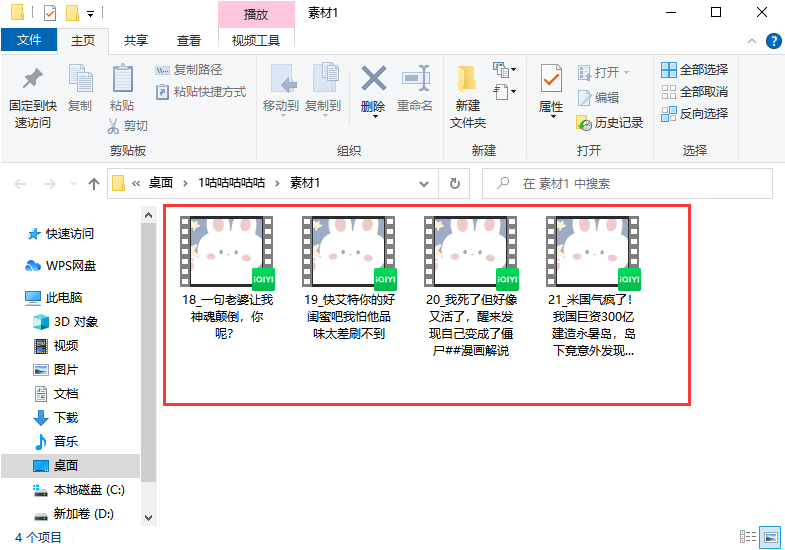Switch to the Home tab
Viewport: 785px width, 550px height.
coord(83,40)
